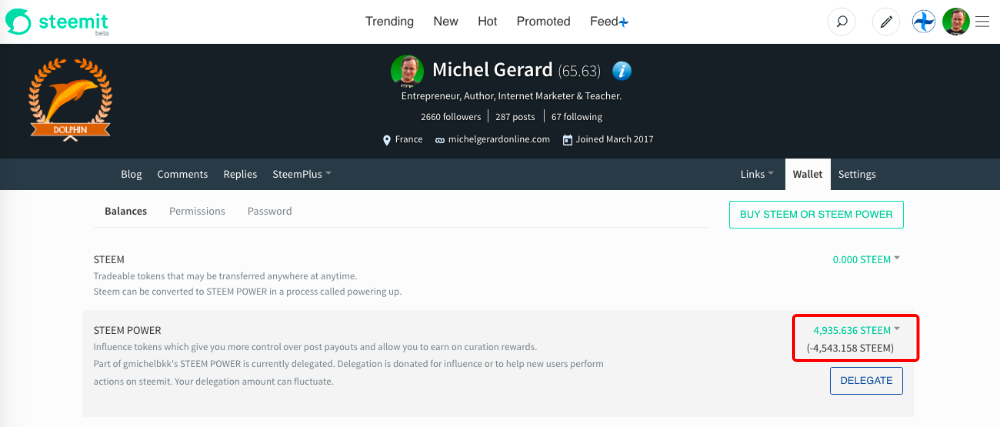This screenshot has width=1000, height=427.
Task: Expand the 0.000 STEEM balance dropdown
Action: (x=866, y=259)
